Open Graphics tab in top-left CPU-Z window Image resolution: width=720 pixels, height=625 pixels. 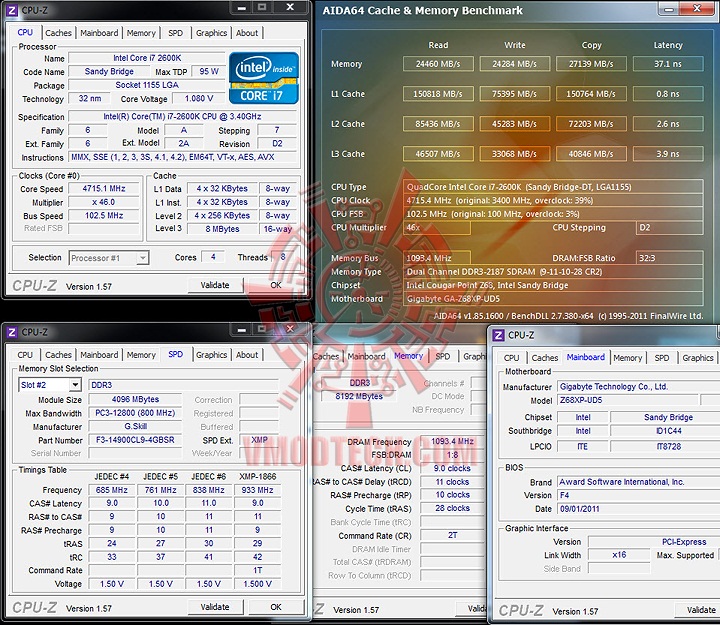(211, 33)
